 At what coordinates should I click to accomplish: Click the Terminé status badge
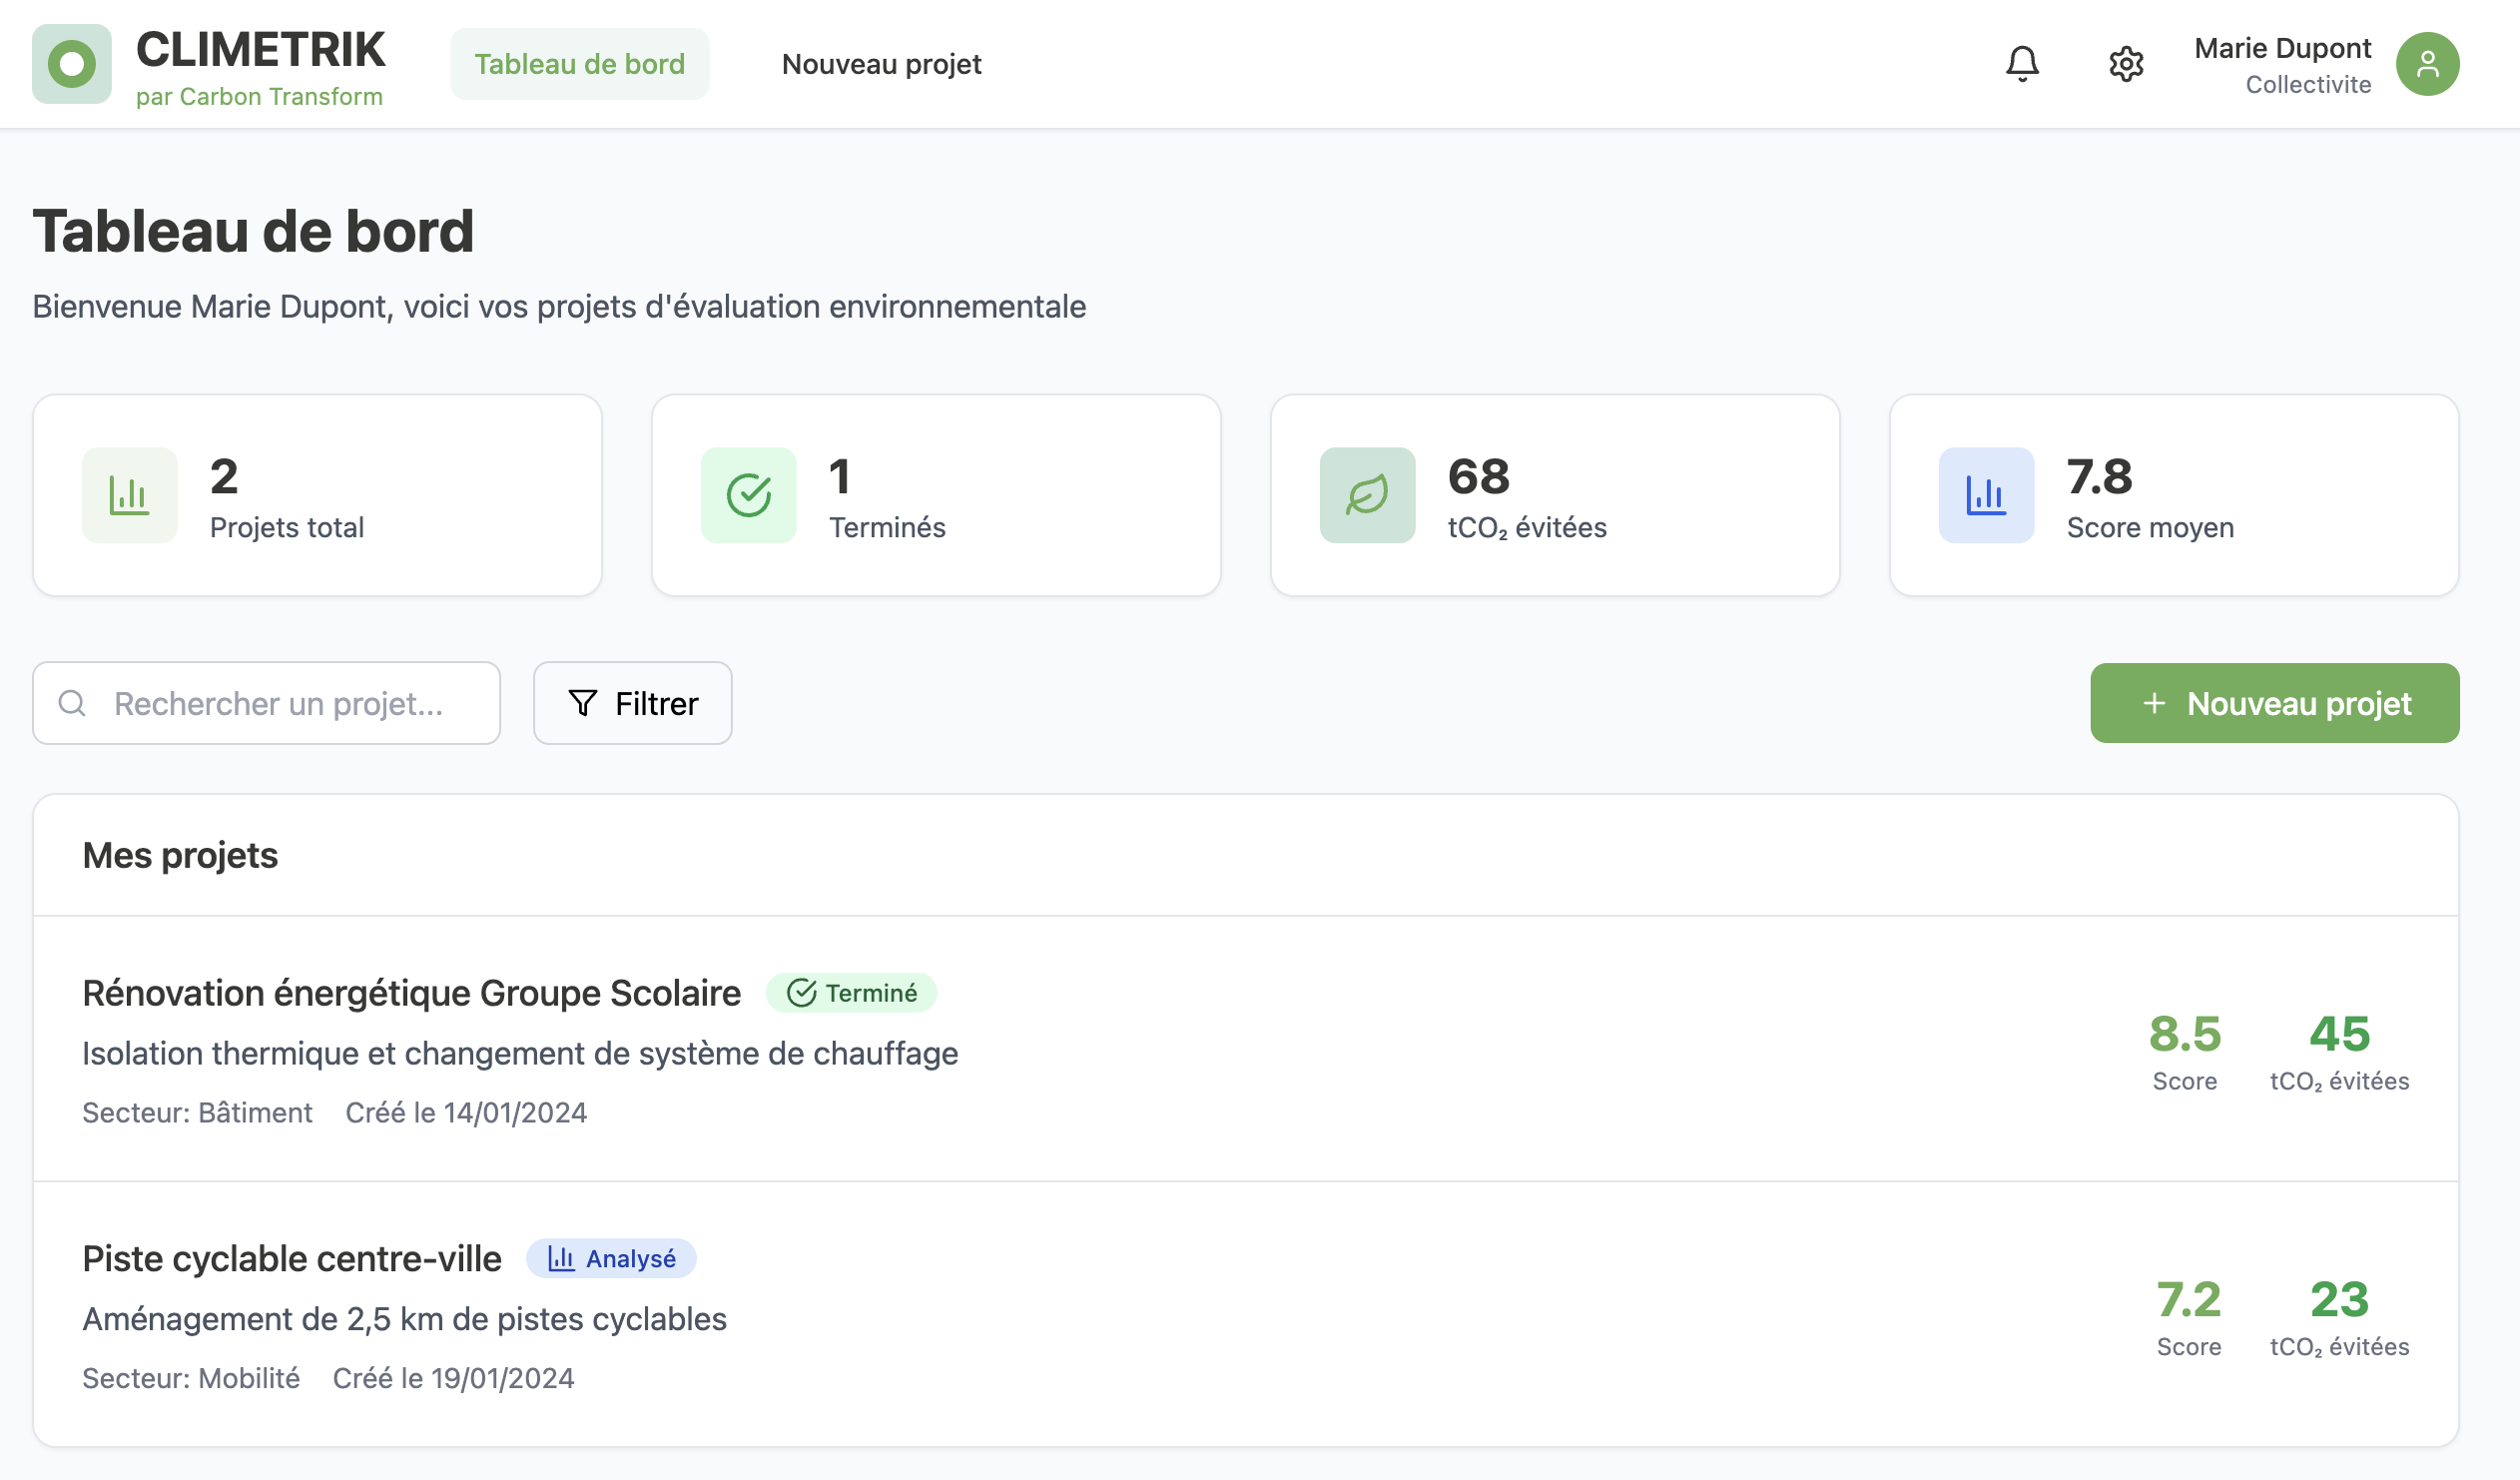click(x=851, y=993)
